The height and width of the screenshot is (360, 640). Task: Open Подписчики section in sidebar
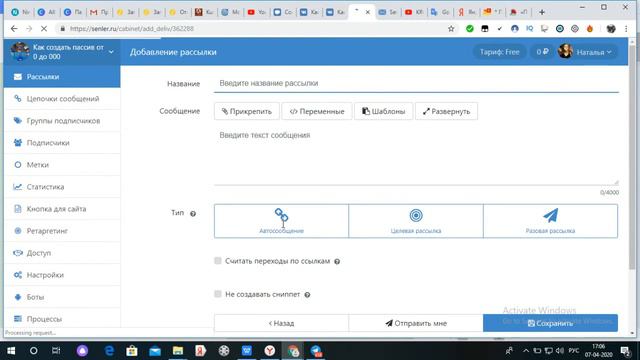tap(62, 143)
